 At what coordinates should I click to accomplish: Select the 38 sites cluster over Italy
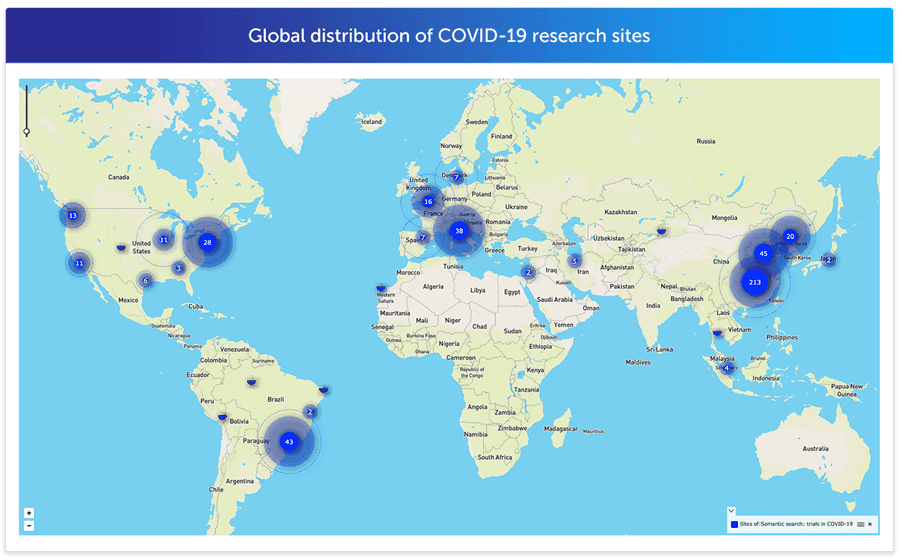pos(459,231)
